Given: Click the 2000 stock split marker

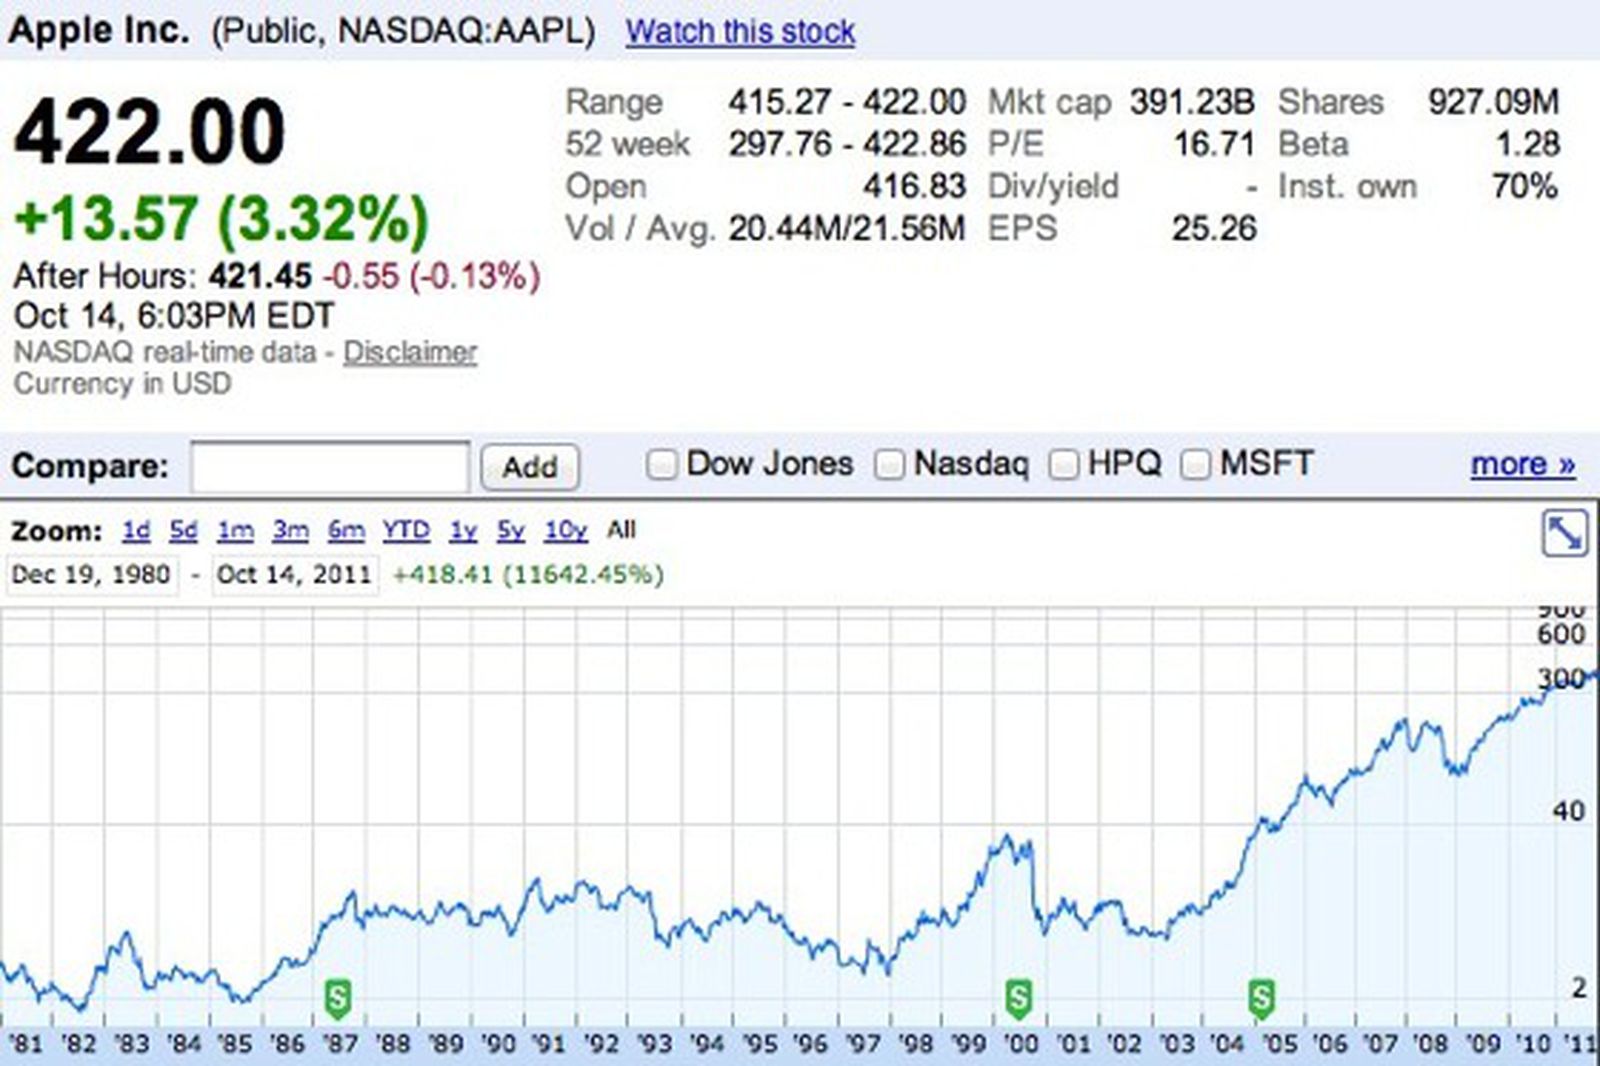Looking at the screenshot, I should (1019, 996).
